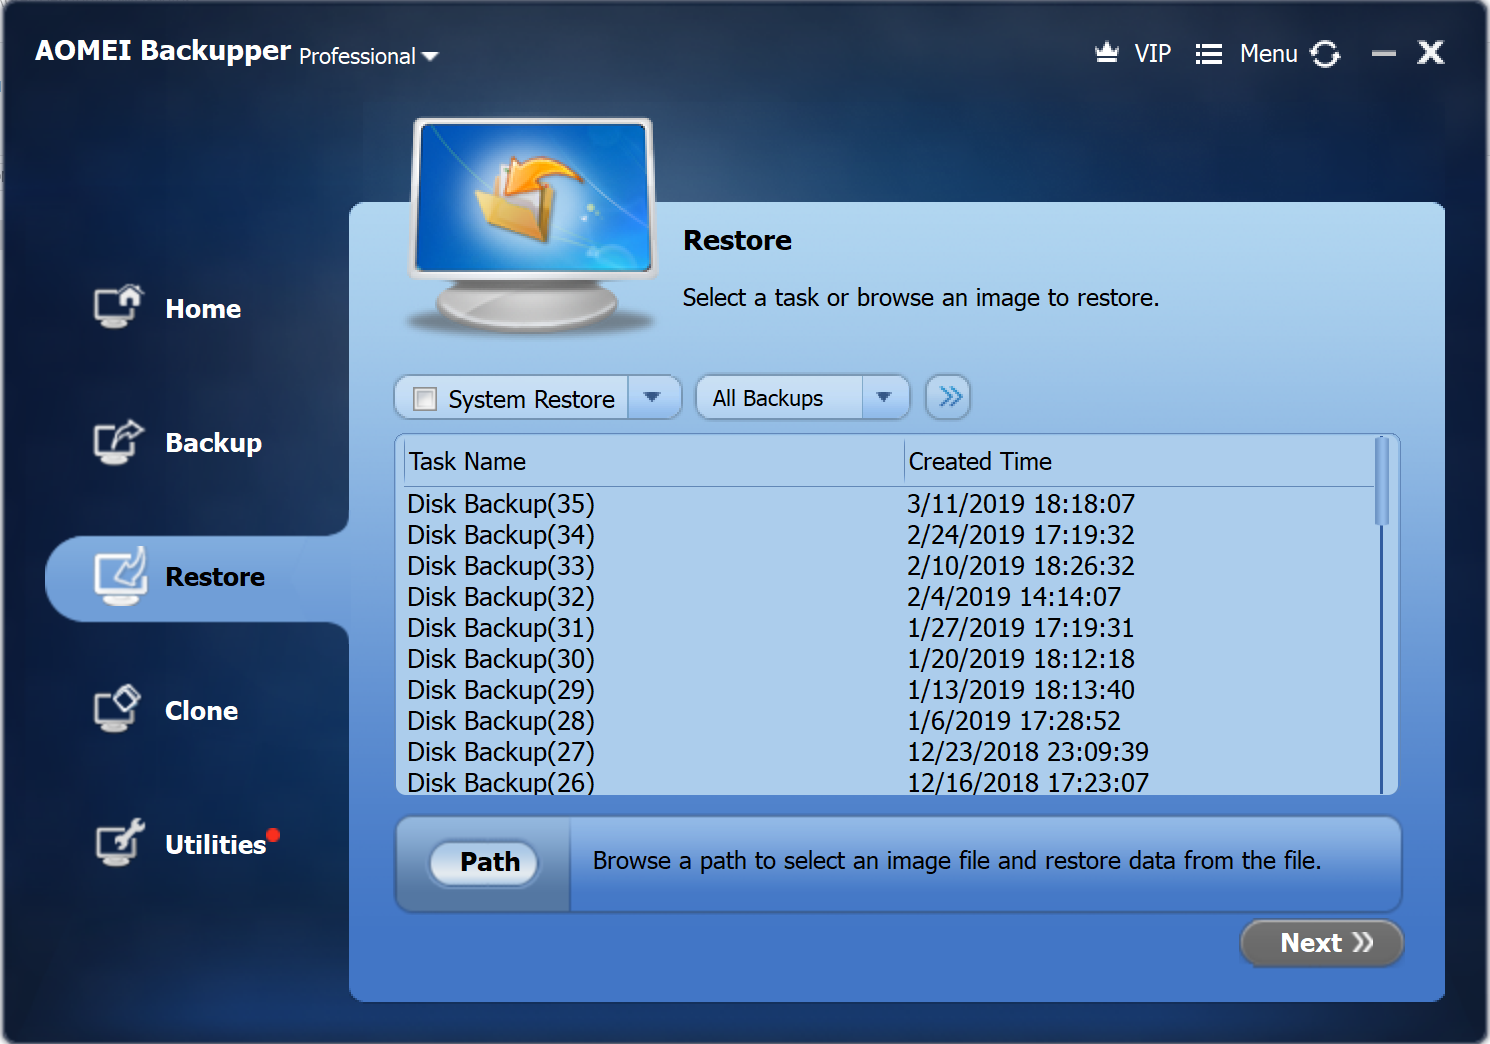Click the Clone sidebar icon

point(117,709)
